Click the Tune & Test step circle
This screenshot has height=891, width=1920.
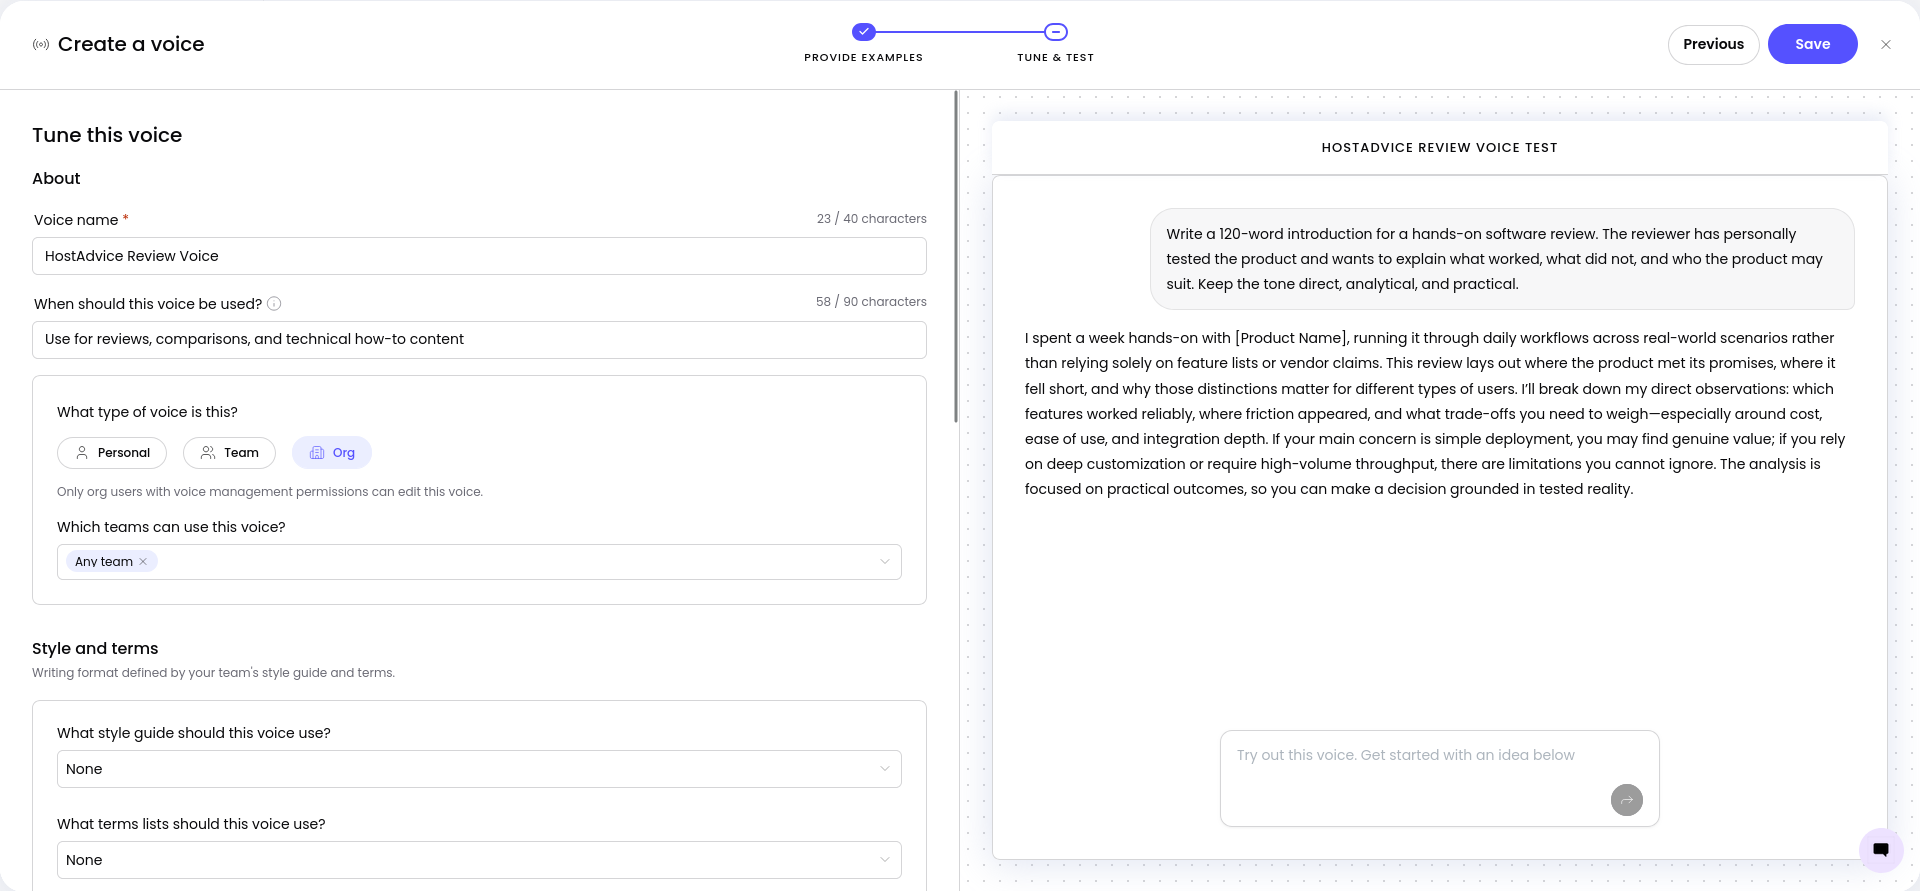coord(1056,32)
